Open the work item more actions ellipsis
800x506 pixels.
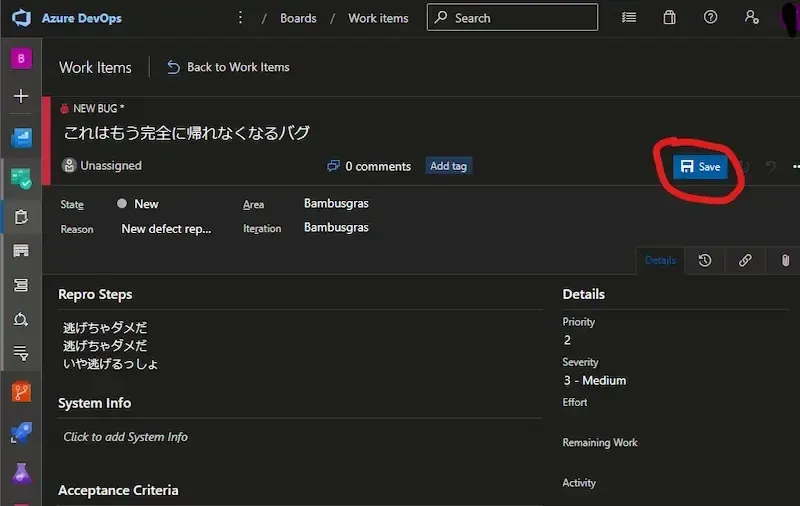[795, 167]
